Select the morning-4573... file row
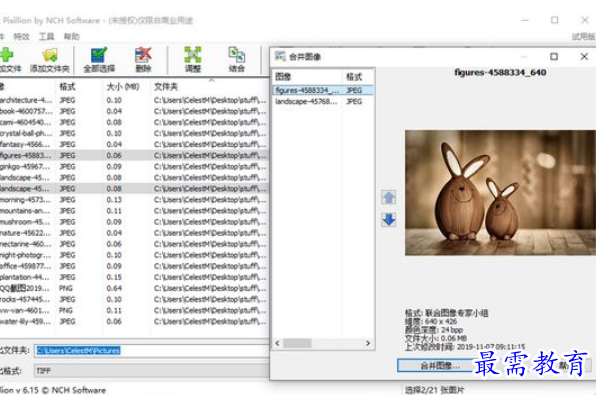This screenshot has height=395, width=596. point(134,200)
